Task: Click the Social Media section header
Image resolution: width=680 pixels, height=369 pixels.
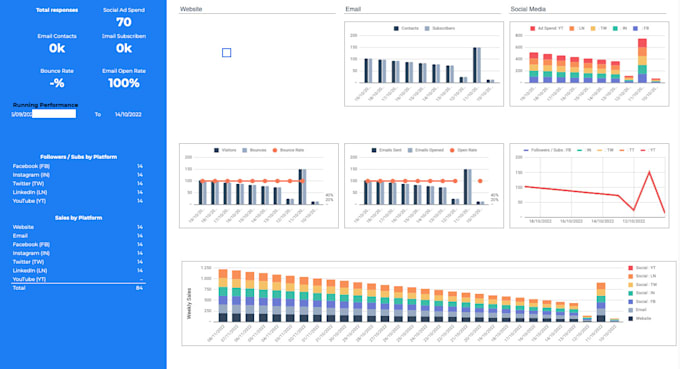Action: 528,9
